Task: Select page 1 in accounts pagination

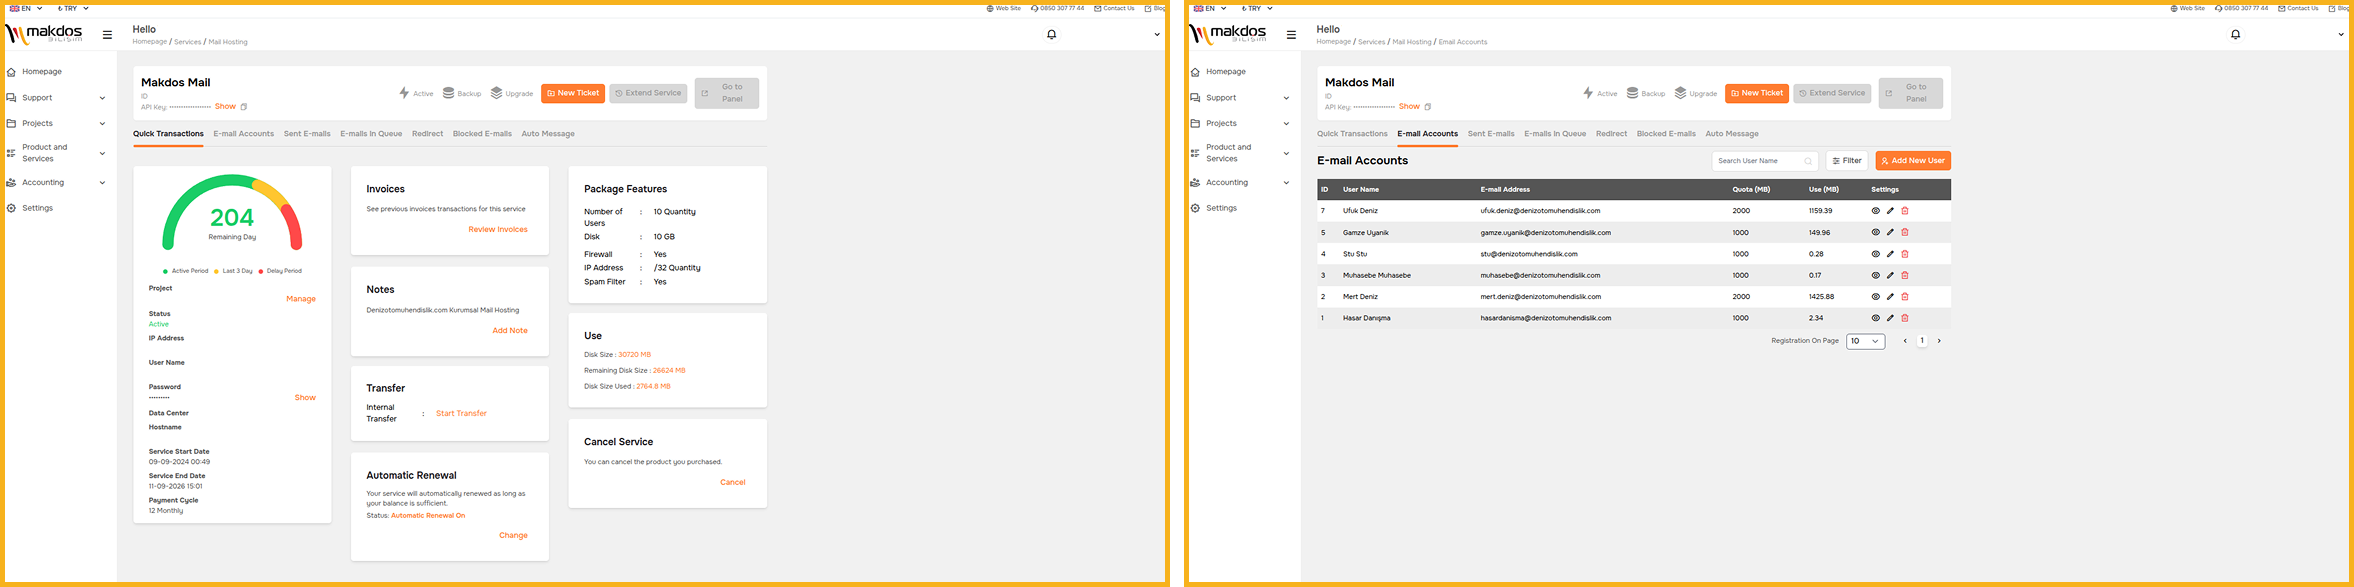Action: pyautogui.click(x=1922, y=341)
